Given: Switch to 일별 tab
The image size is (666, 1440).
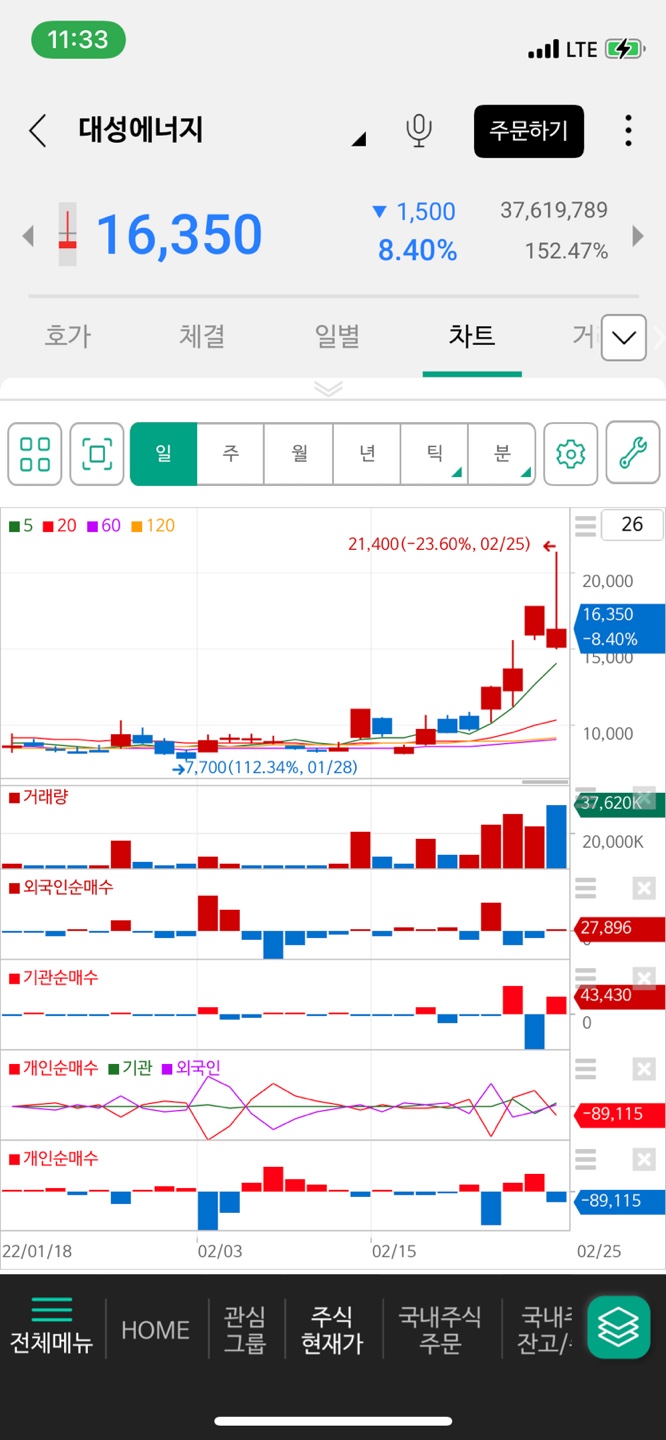Looking at the screenshot, I should [x=337, y=336].
